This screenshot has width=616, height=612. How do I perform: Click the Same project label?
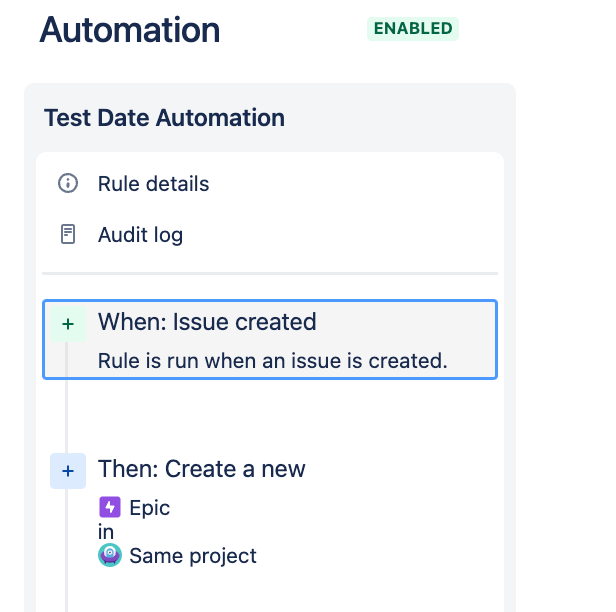click(x=193, y=556)
